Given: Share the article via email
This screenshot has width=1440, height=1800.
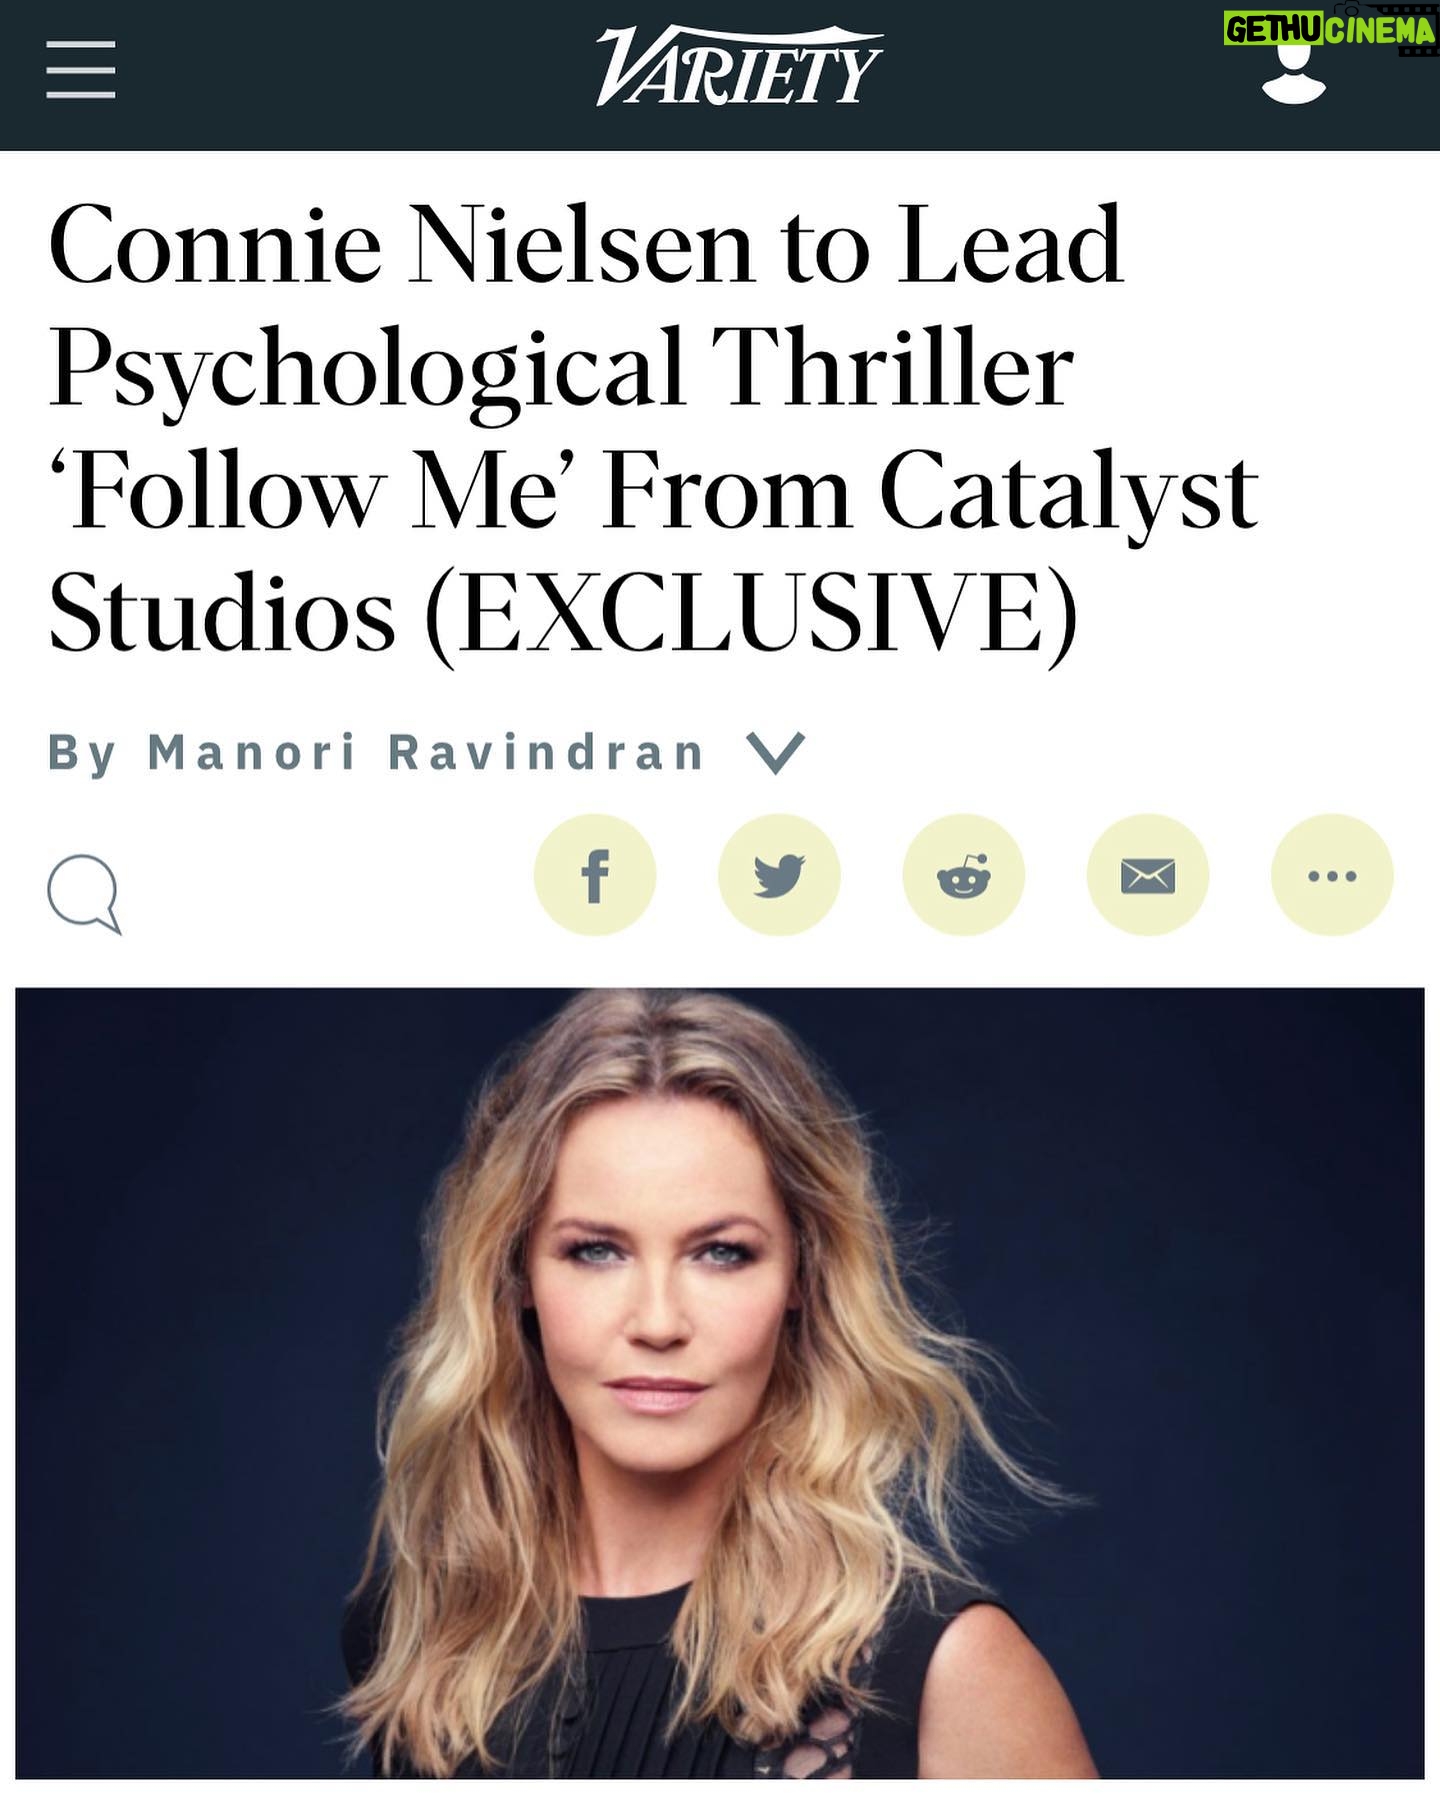Looking at the screenshot, I should pyautogui.click(x=1147, y=875).
